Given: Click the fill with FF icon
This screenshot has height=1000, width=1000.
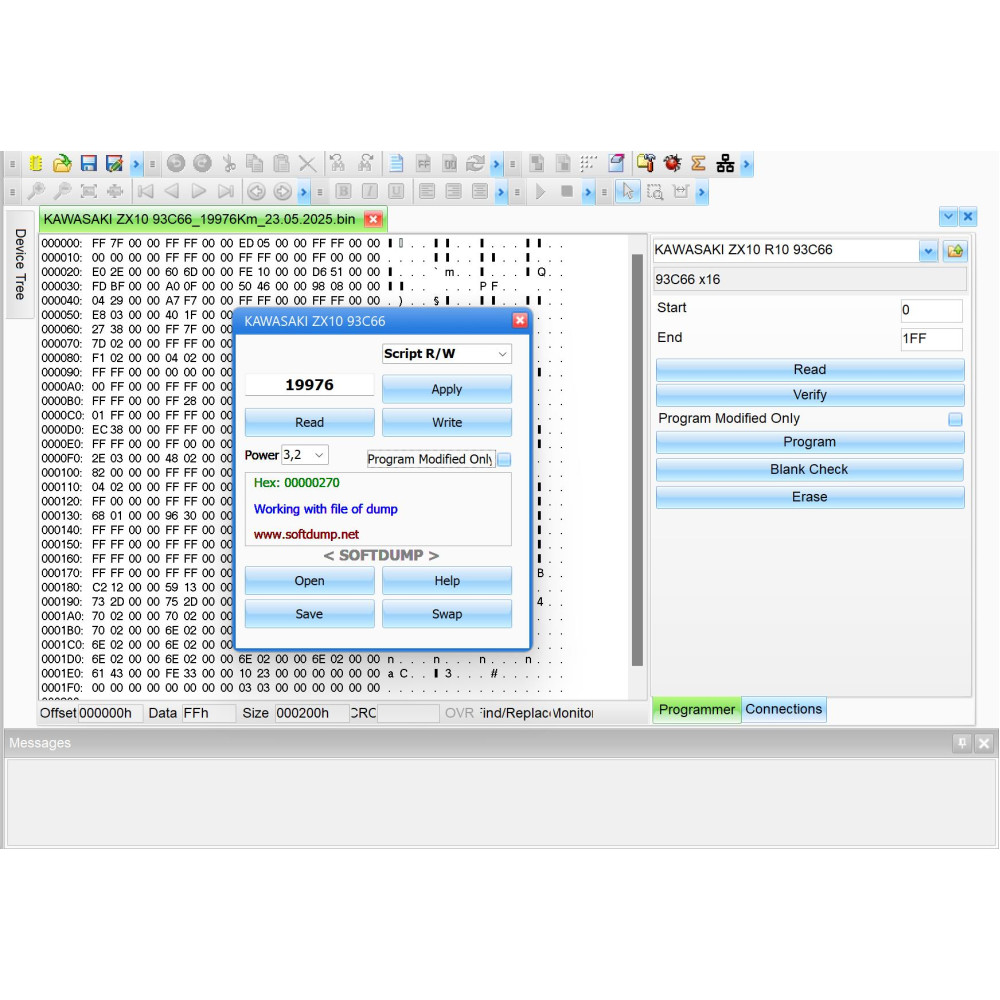Looking at the screenshot, I should point(423,164).
